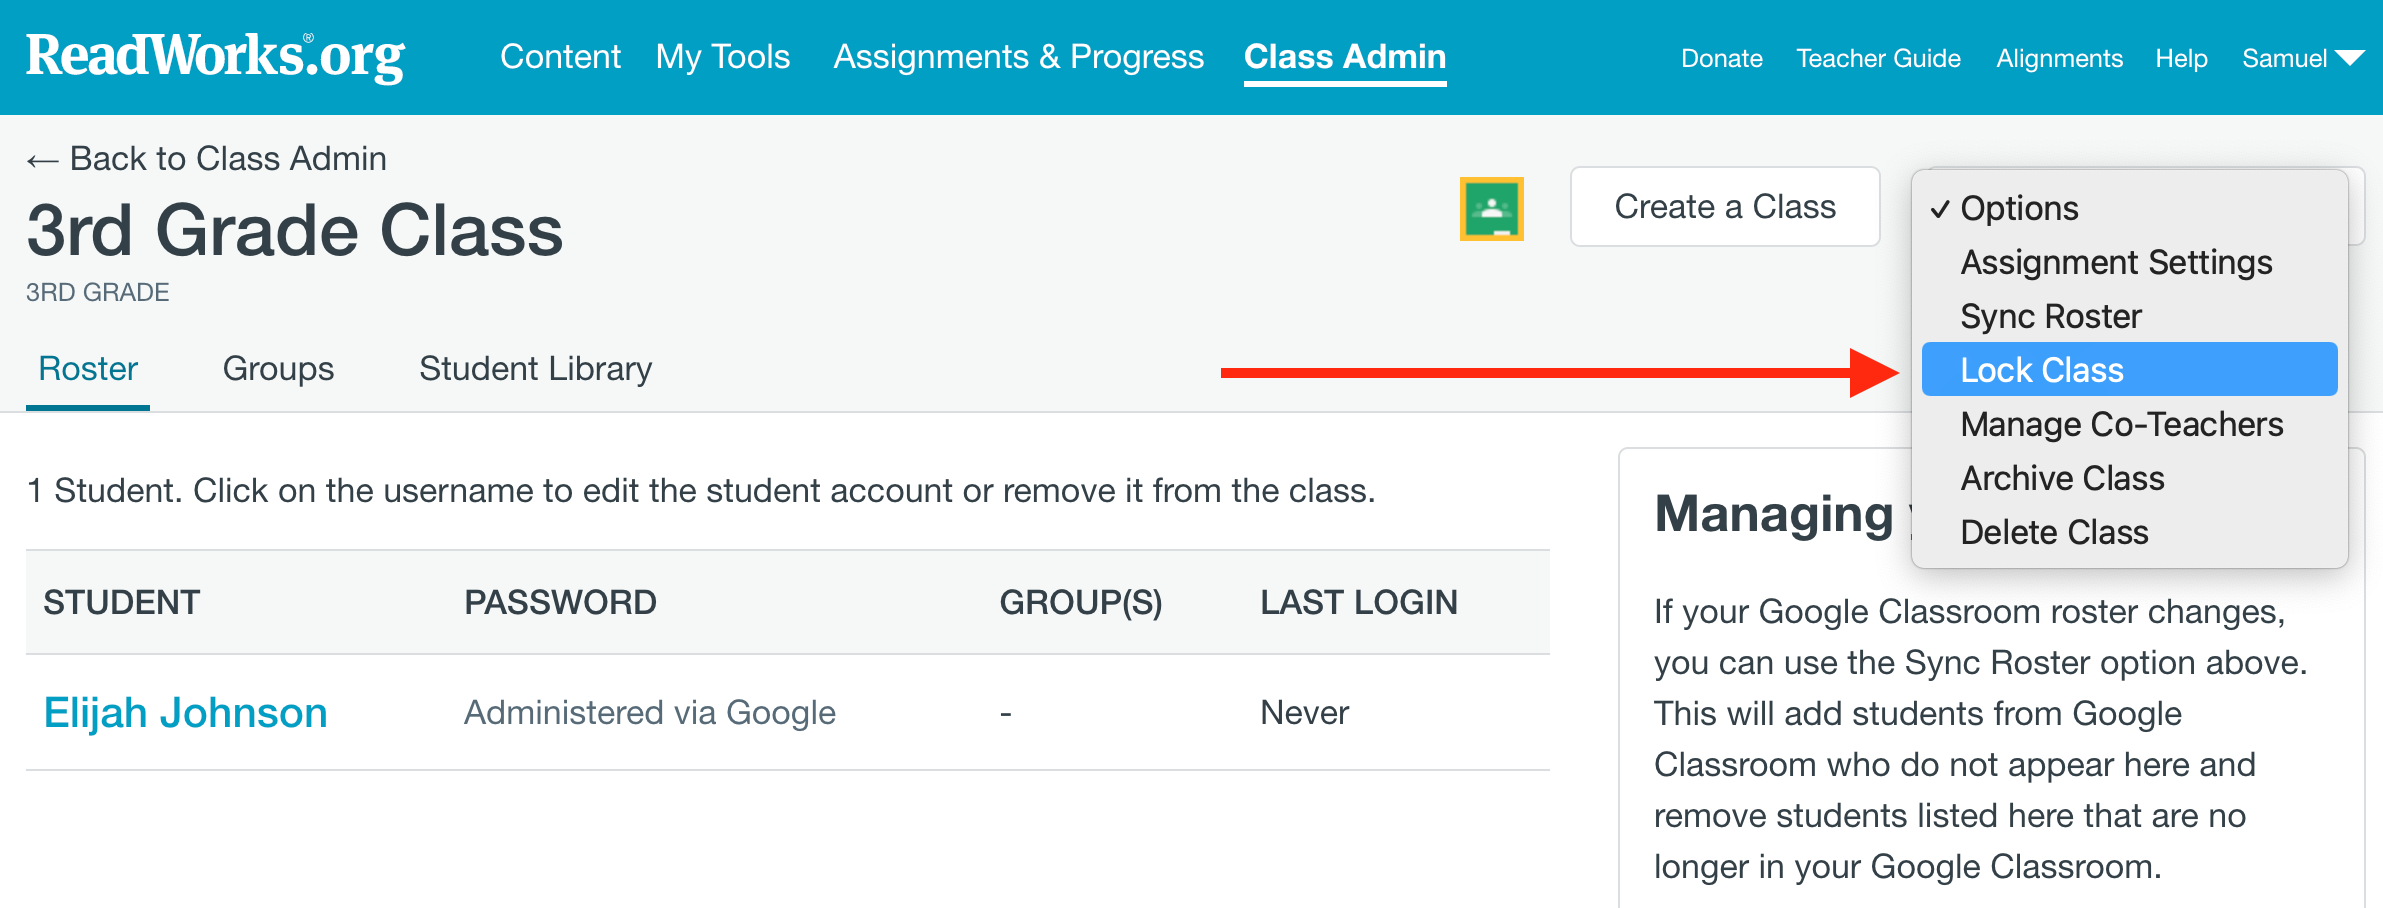Open the My Tools menu
This screenshot has height=908, width=2383.
tap(723, 57)
